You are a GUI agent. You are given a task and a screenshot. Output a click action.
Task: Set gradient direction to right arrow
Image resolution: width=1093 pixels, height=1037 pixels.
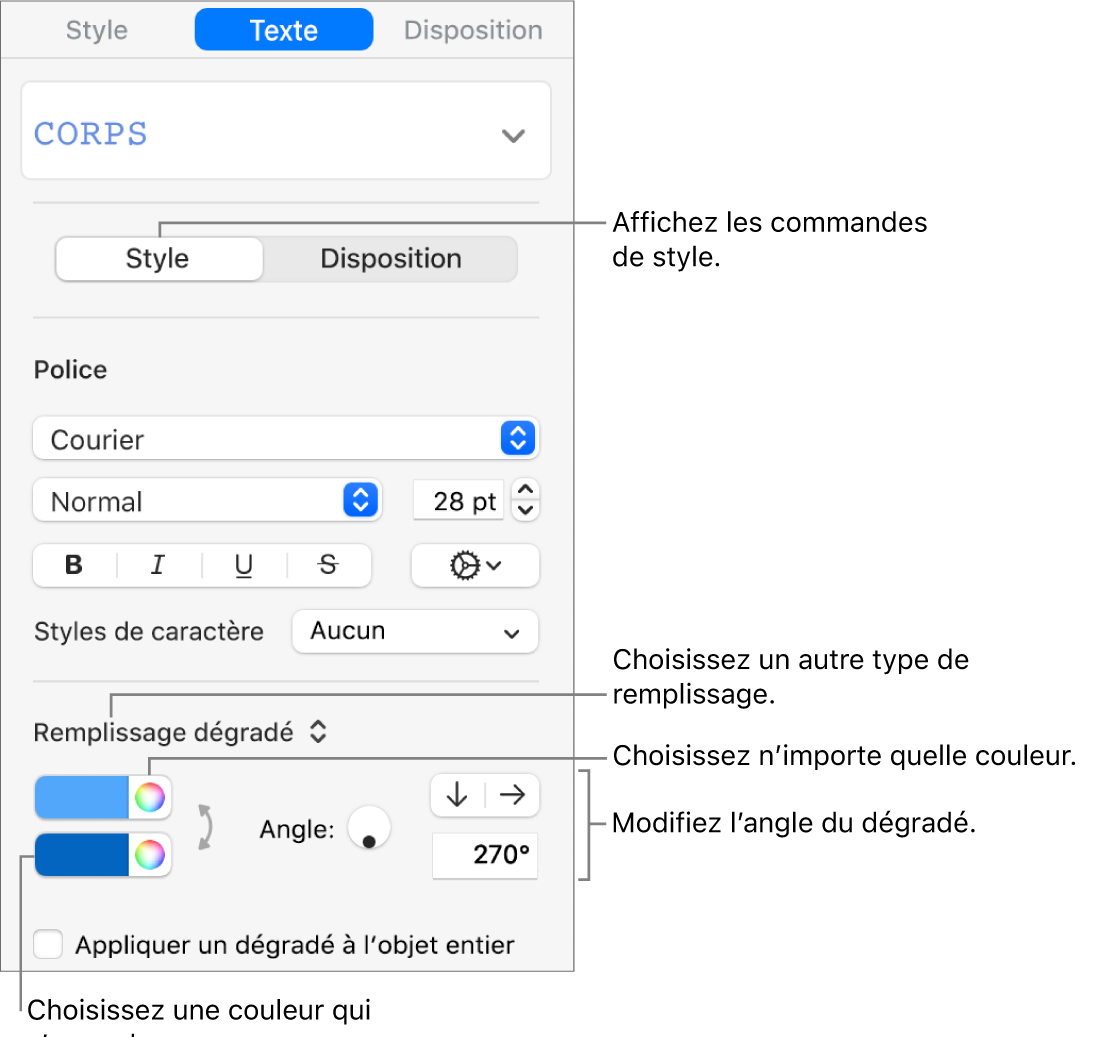click(512, 795)
